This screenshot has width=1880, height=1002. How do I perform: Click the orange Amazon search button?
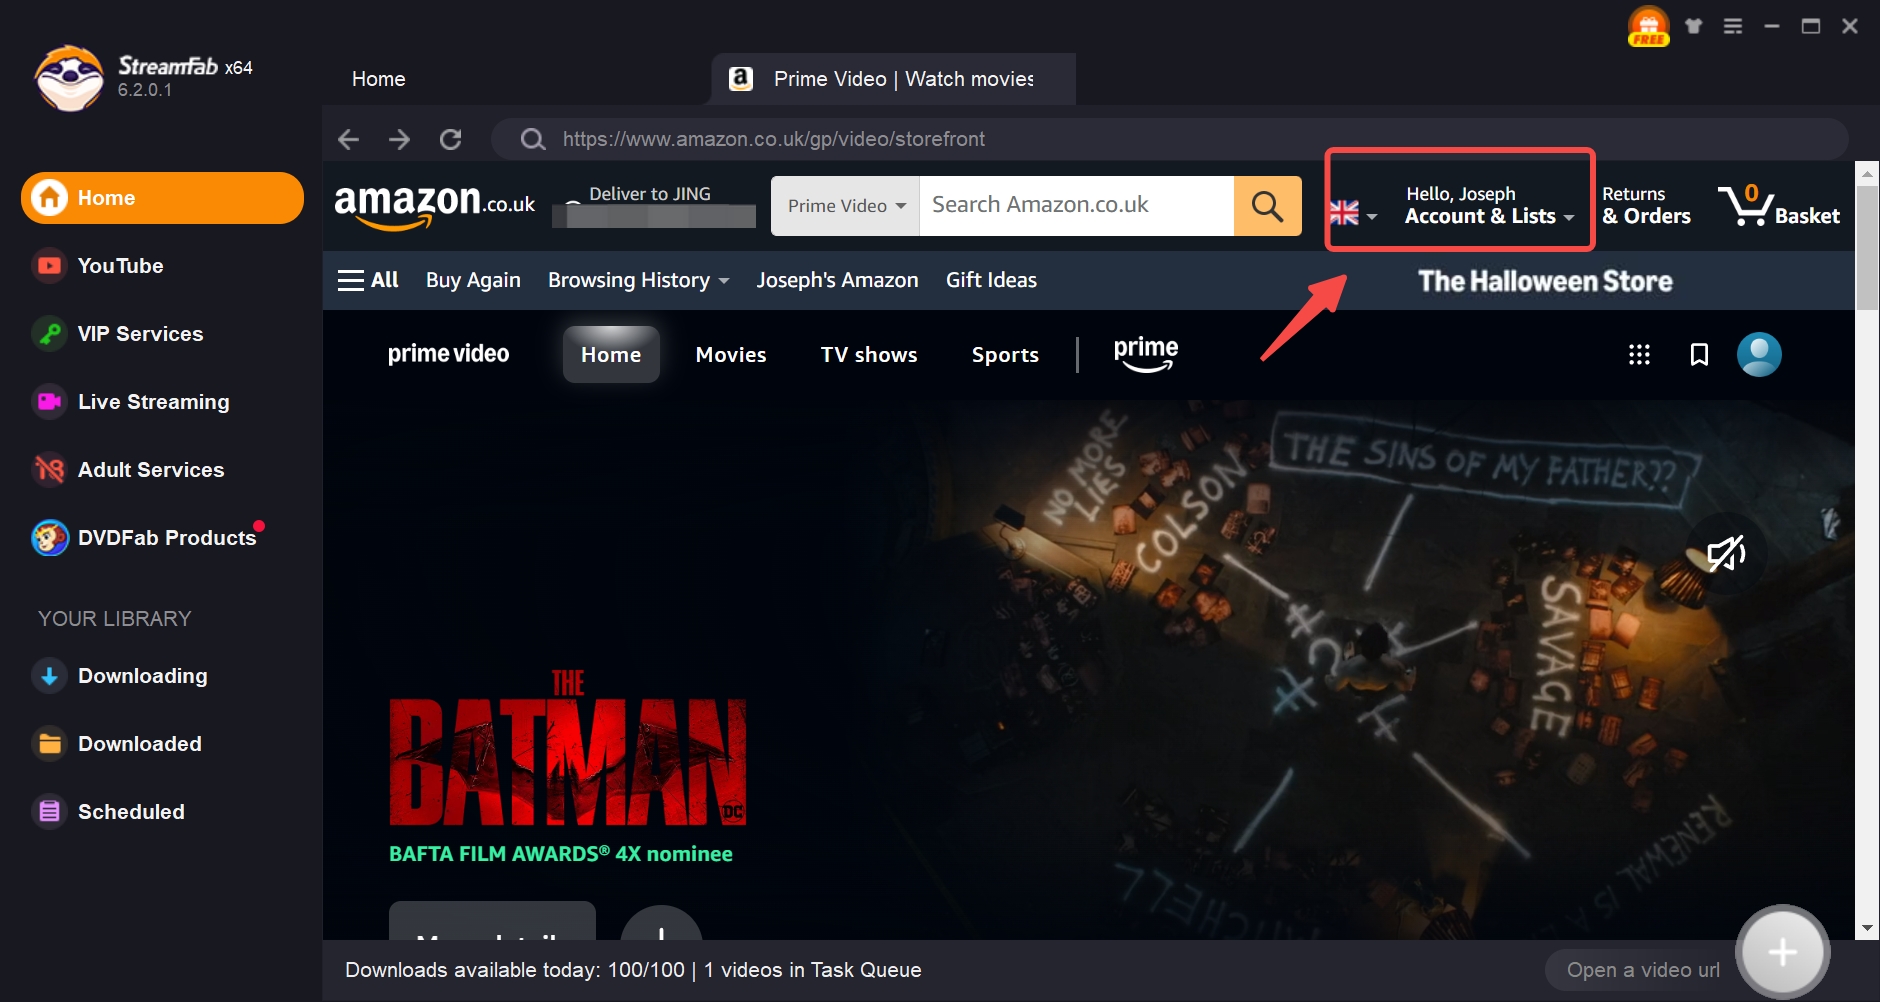click(1267, 206)
